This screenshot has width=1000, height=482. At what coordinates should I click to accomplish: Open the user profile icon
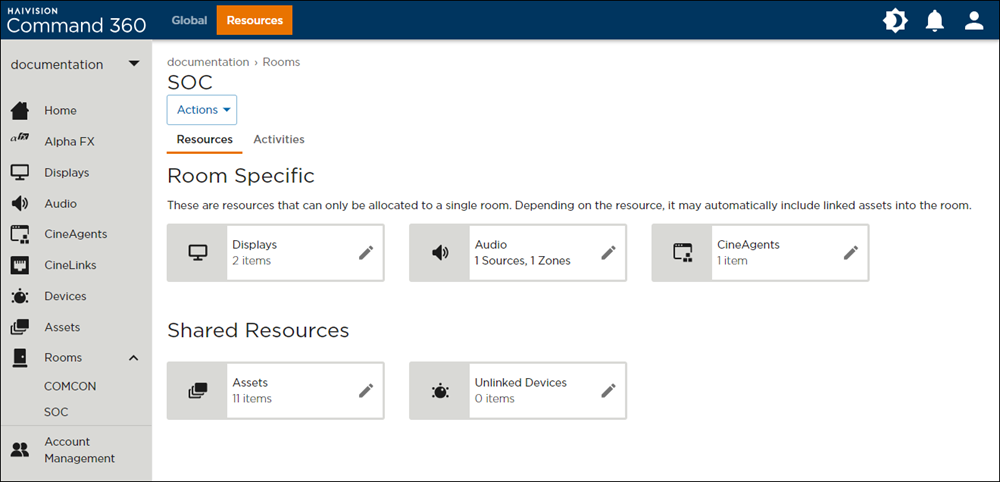coord(974,20)
